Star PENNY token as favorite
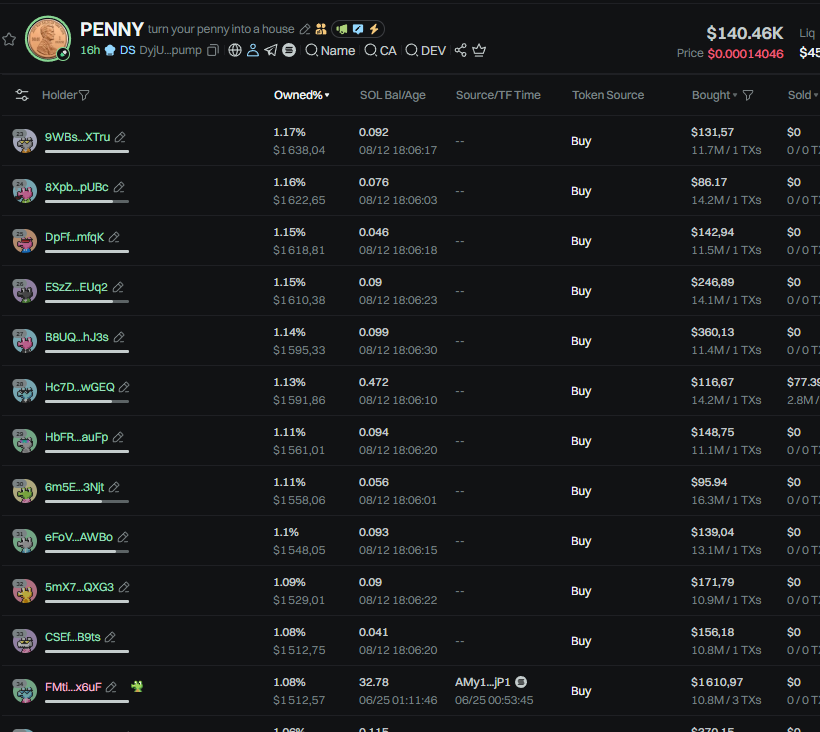The height and width of the screenshot is (732, 820). click(x=9, y=39)
